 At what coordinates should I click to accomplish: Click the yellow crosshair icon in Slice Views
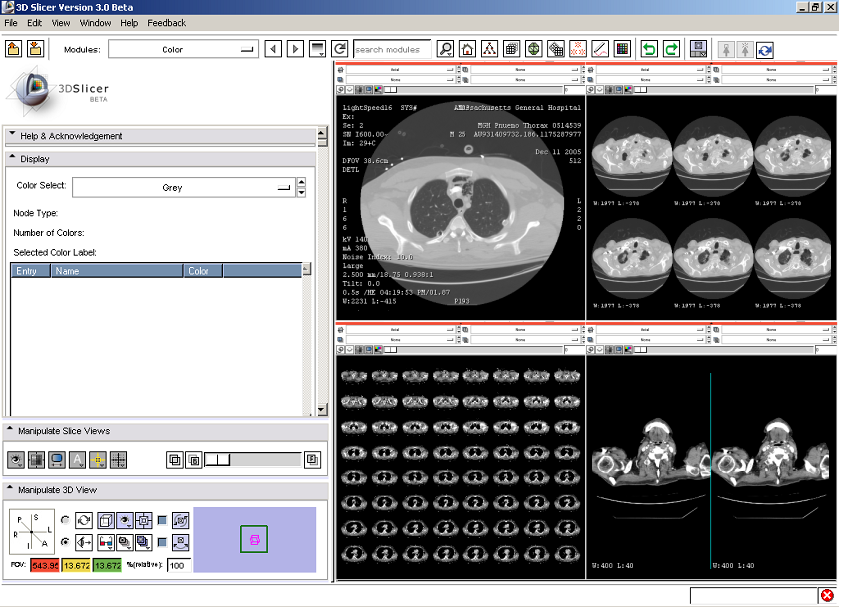[x=98, y=460]
